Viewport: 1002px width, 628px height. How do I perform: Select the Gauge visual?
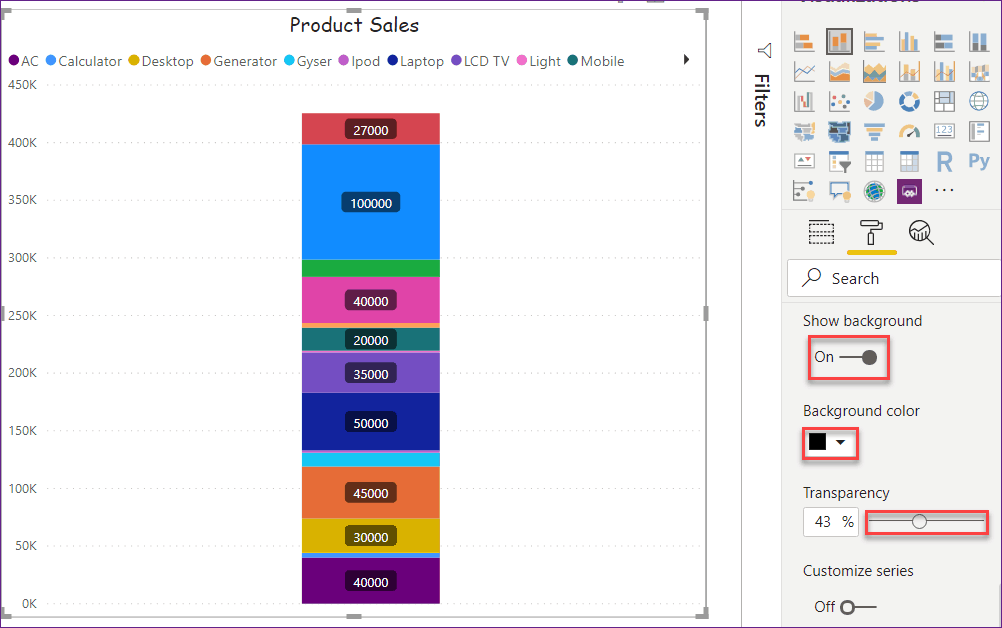[x=909, y=131]
